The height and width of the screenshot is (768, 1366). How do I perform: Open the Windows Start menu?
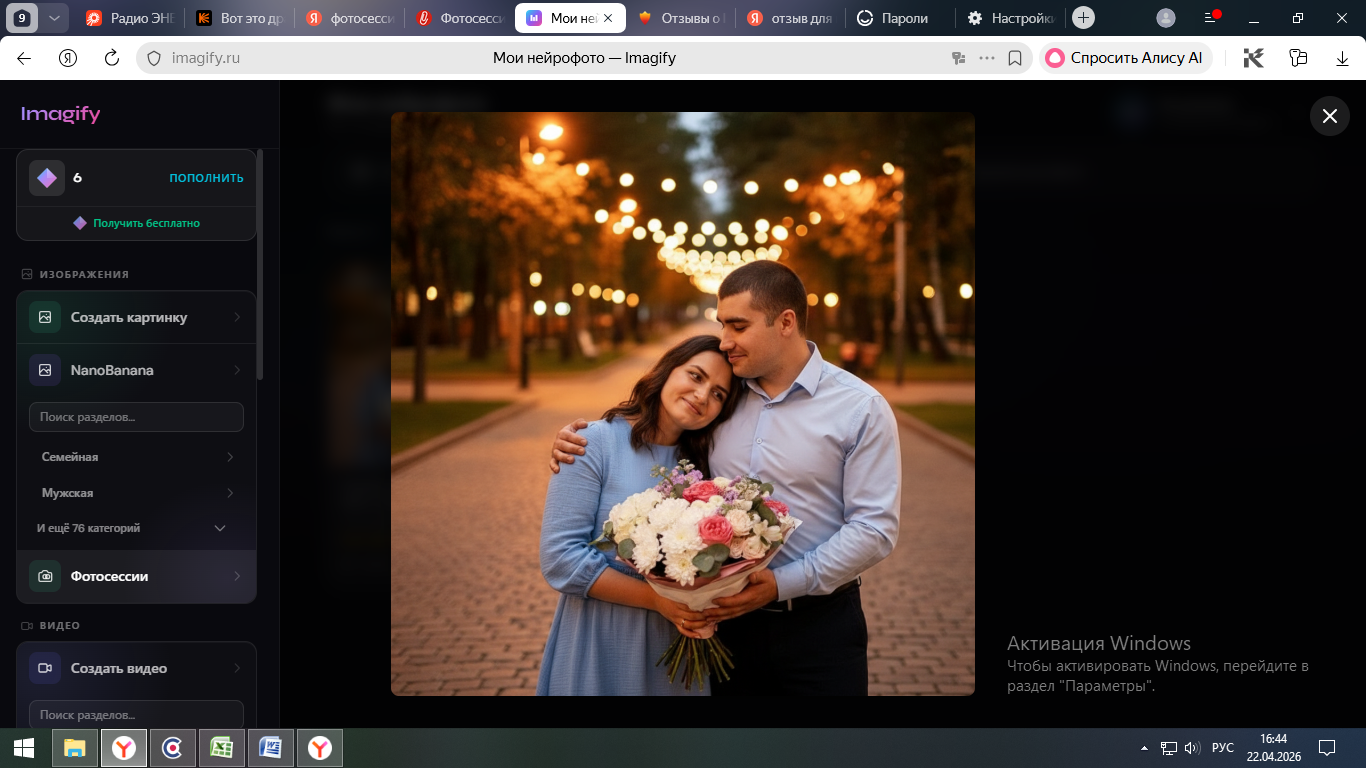(24, 747)
